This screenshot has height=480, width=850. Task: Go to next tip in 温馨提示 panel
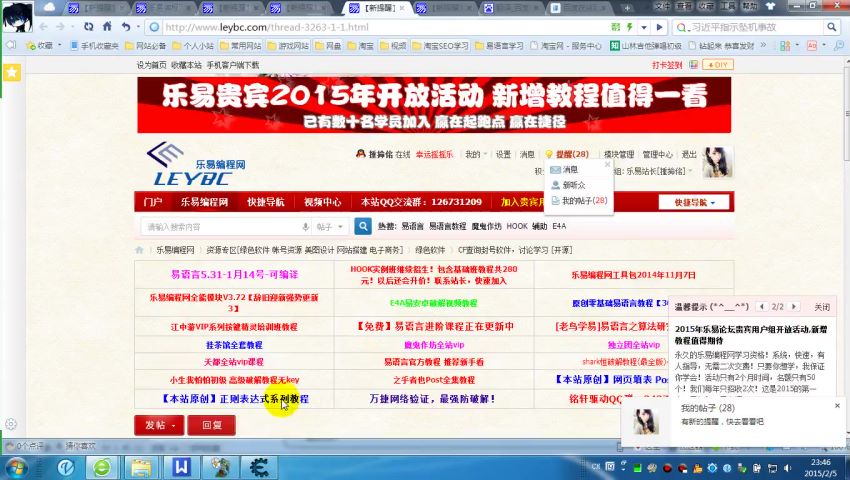[x=794, y=306]
